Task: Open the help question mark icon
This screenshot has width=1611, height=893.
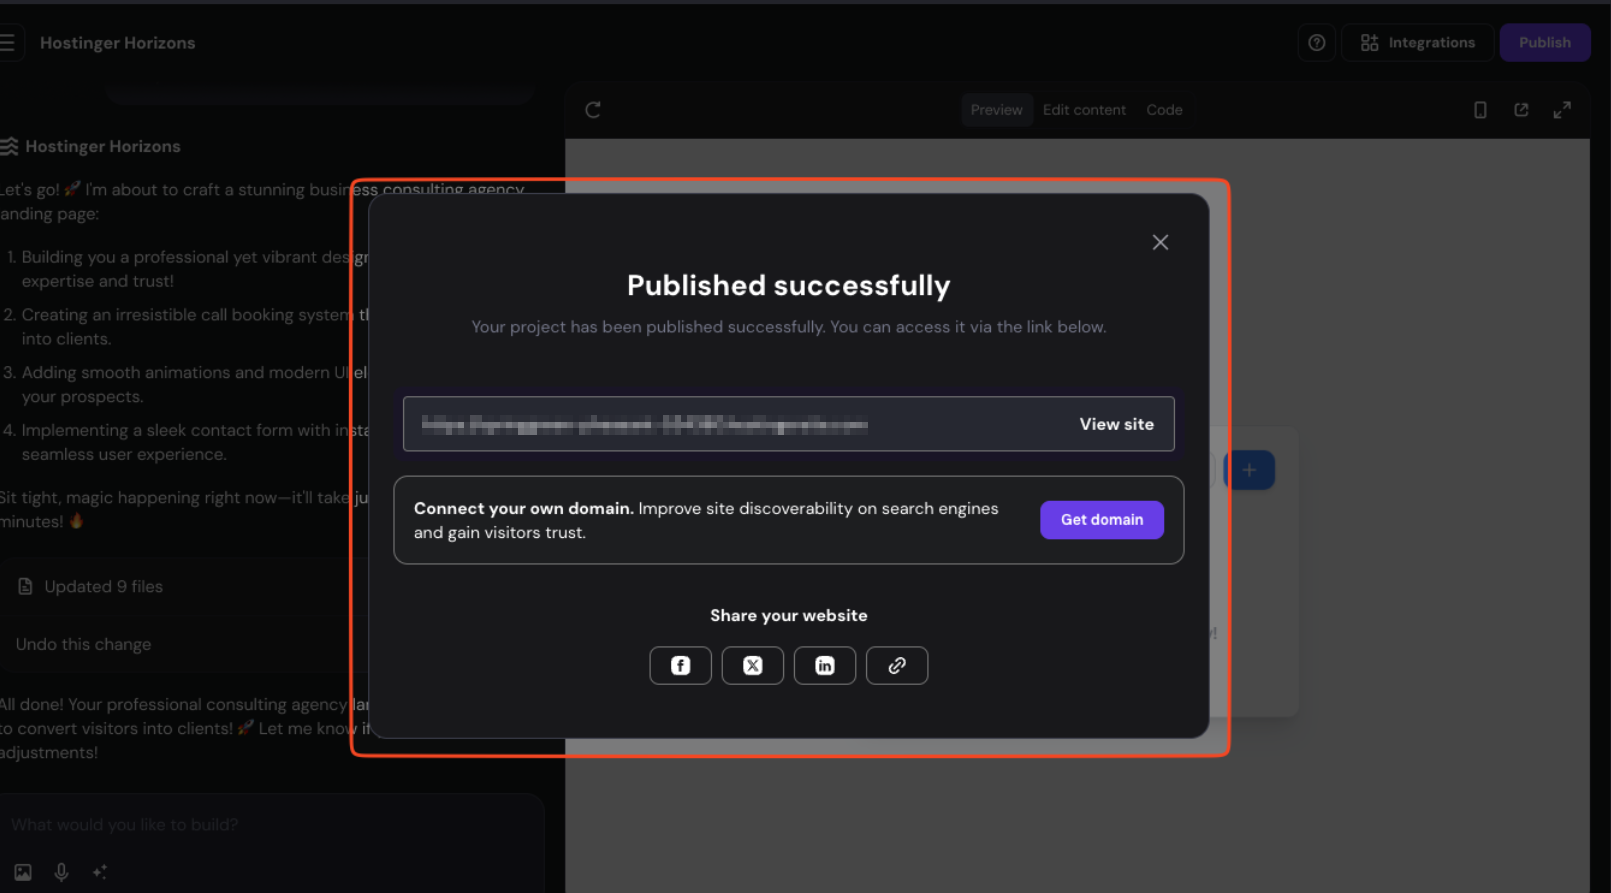Action: [1317, 43]
